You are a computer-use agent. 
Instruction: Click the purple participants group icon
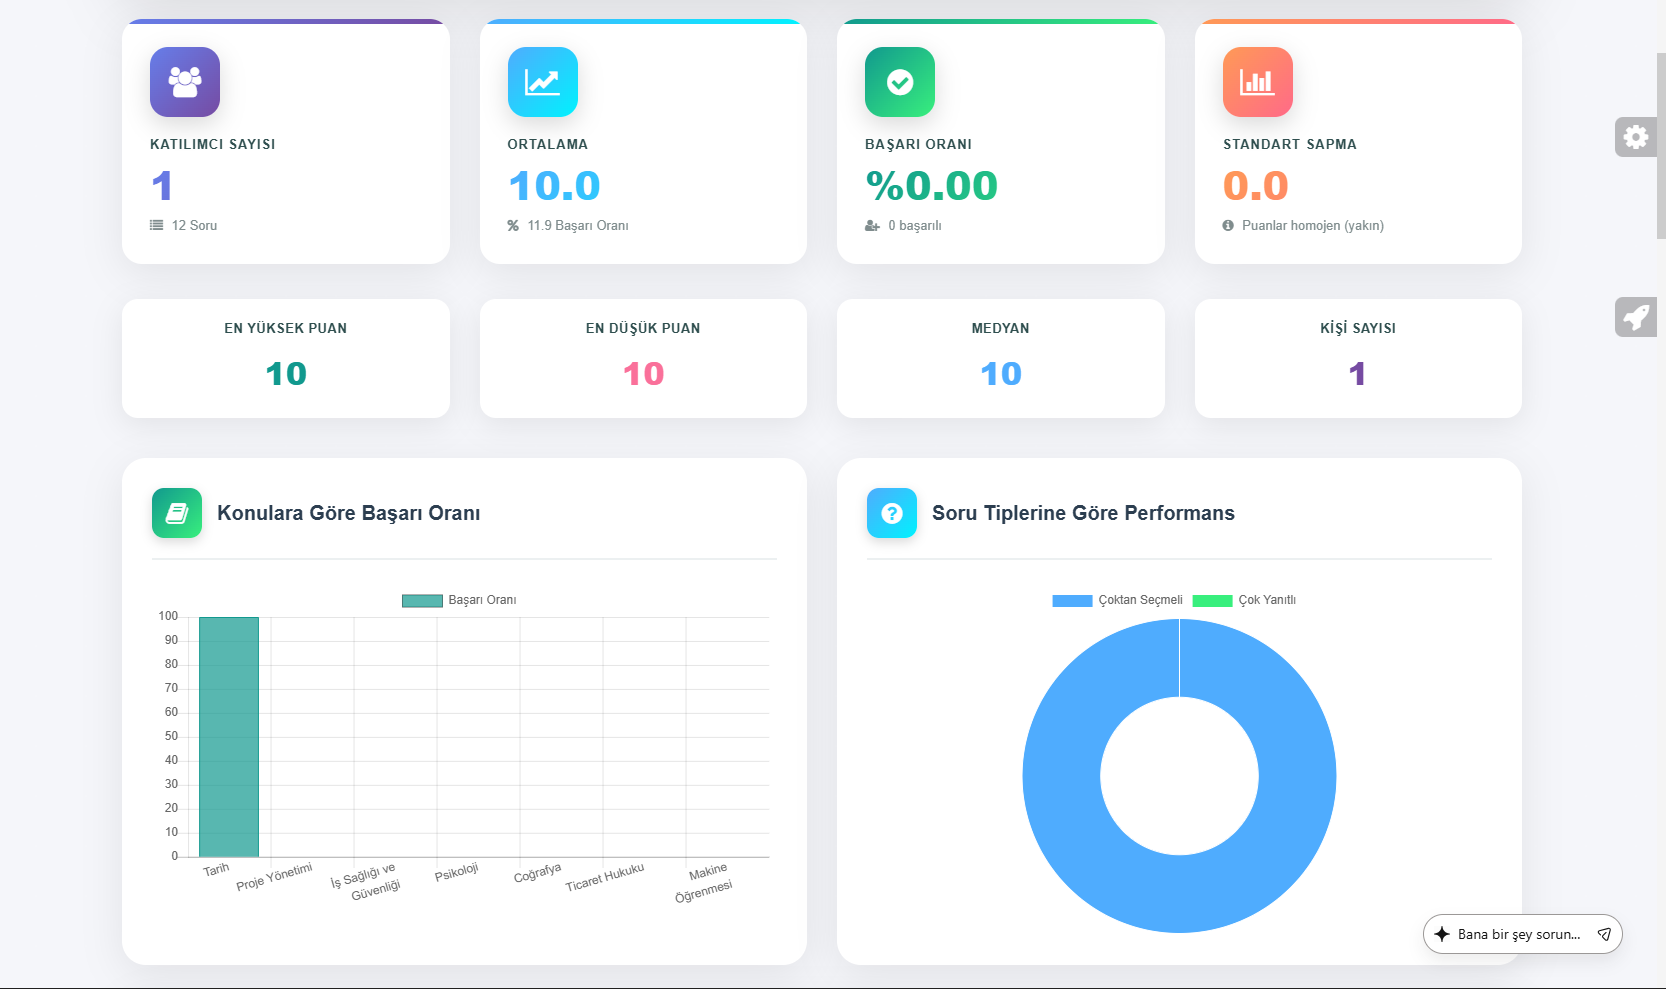tap(185, 82)
